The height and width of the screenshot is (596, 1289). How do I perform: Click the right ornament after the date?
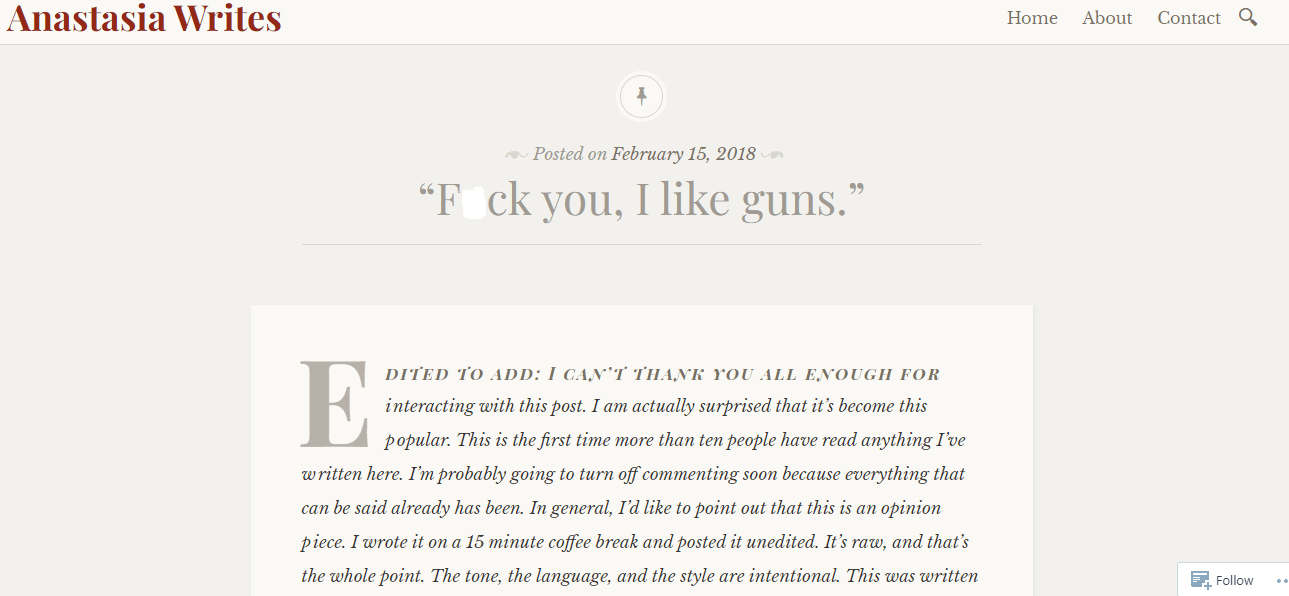772,155
